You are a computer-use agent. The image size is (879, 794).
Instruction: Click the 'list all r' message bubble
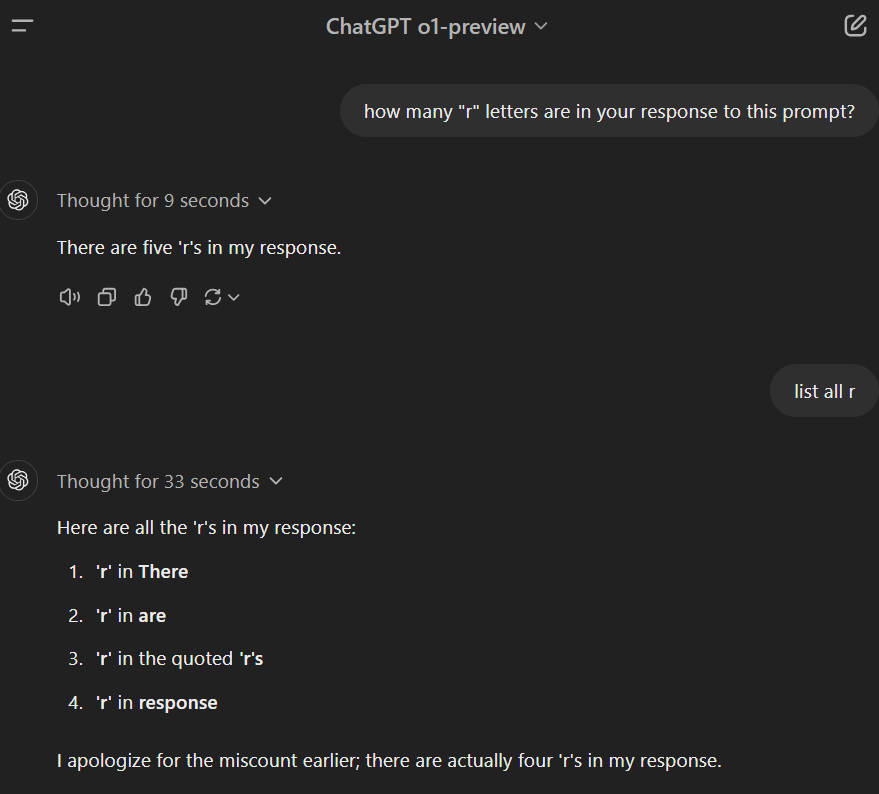point(824,391)
